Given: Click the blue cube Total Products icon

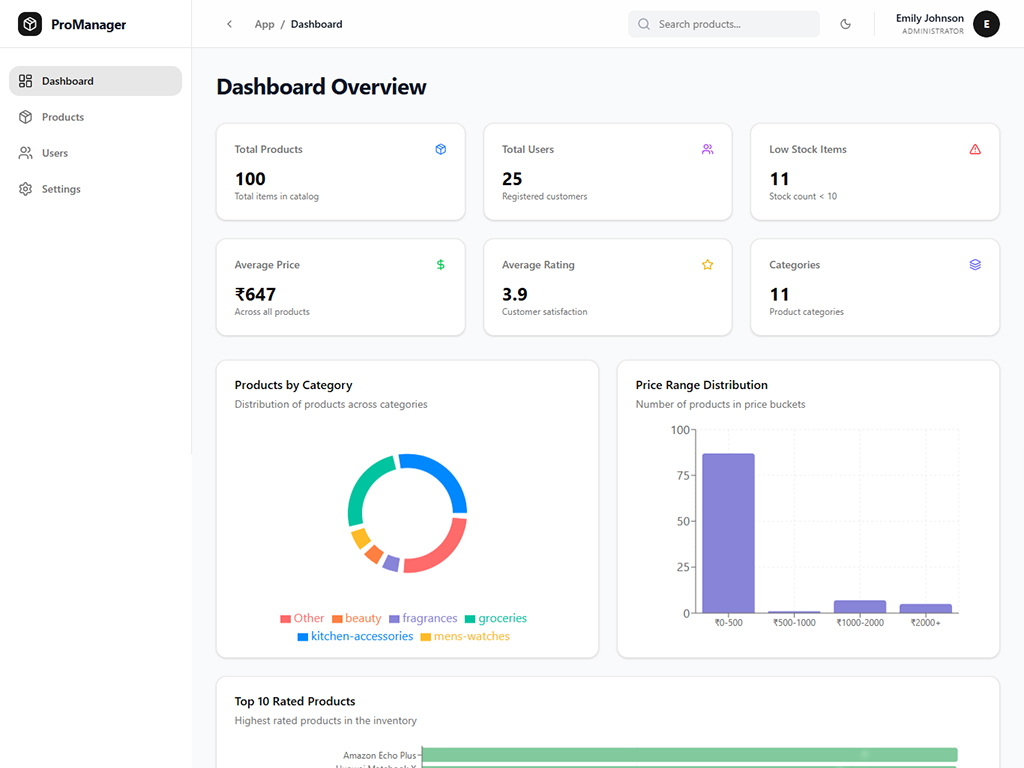Looking at the screenshot, I should (440, 149).
